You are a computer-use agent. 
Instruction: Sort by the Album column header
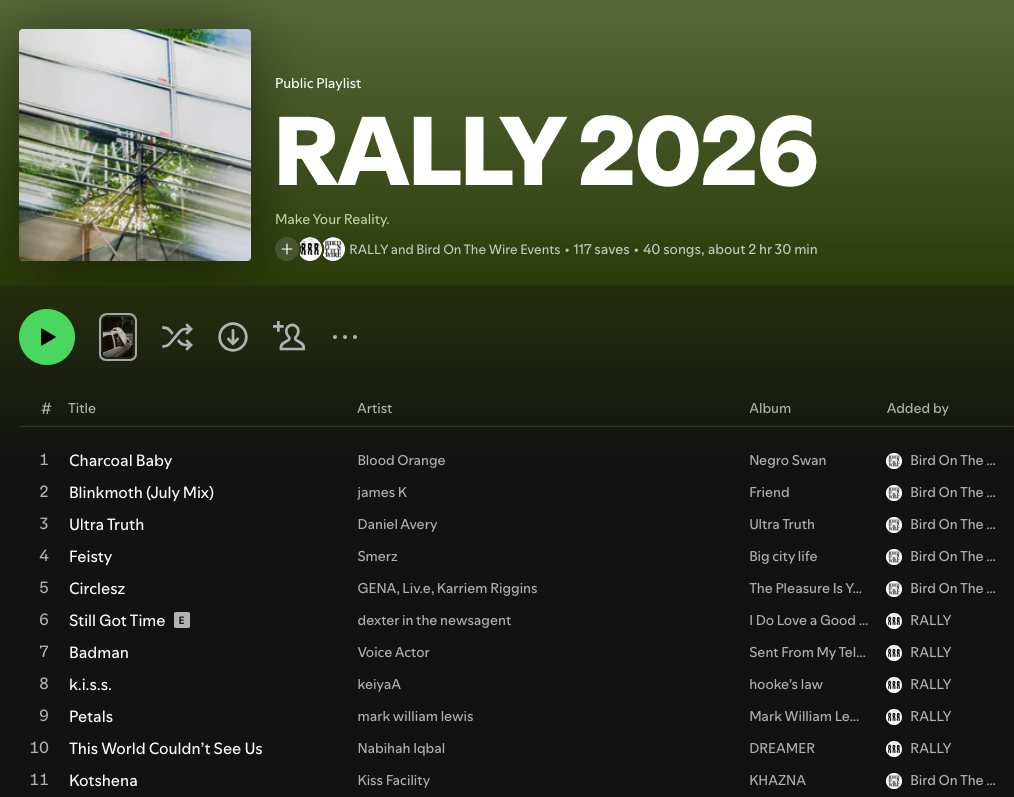770,408
